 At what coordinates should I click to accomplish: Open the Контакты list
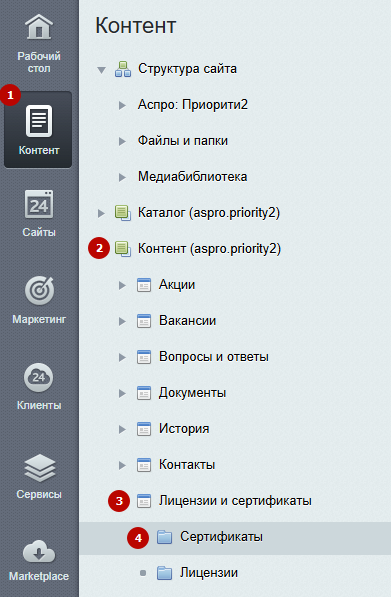(x=187, y=465)
